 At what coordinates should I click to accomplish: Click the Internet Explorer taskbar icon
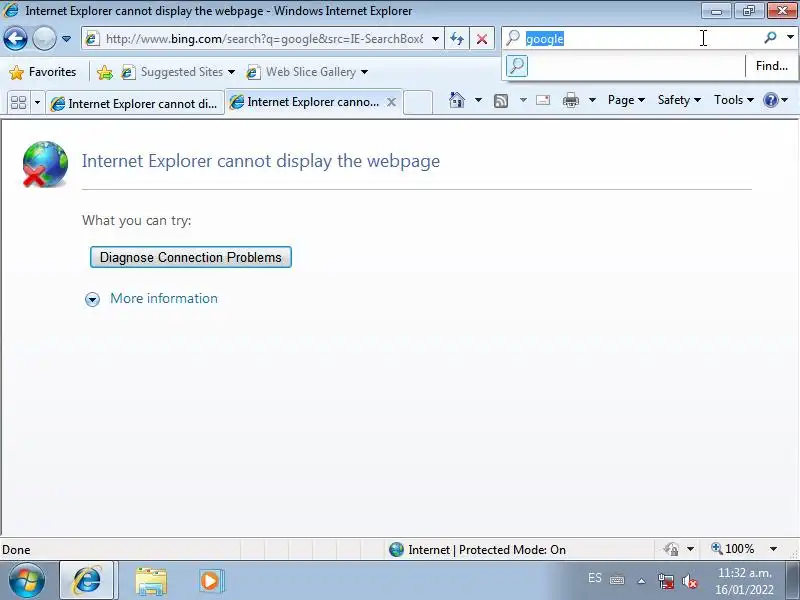click(x=87, y=580)
